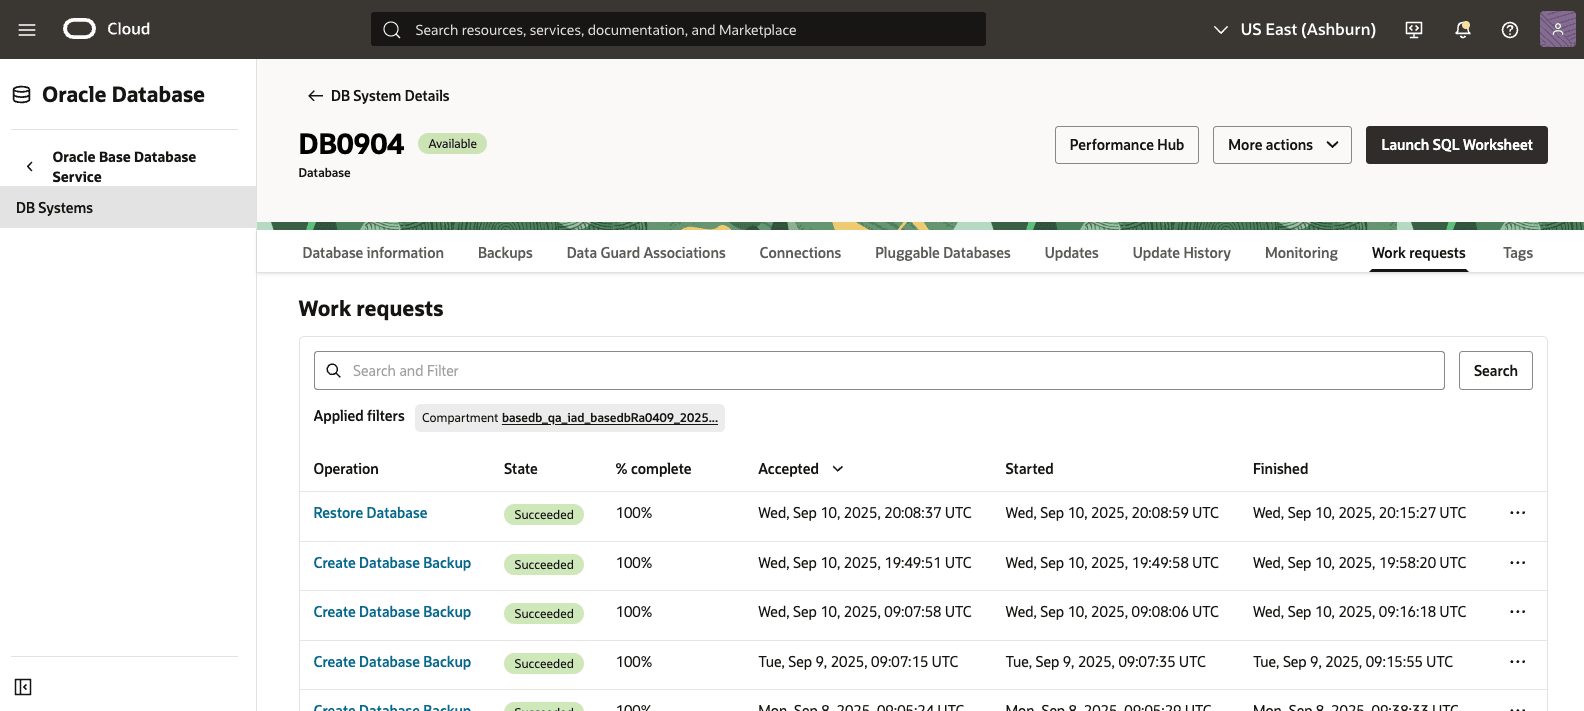Click the Finished column header

pos(1280,469)
